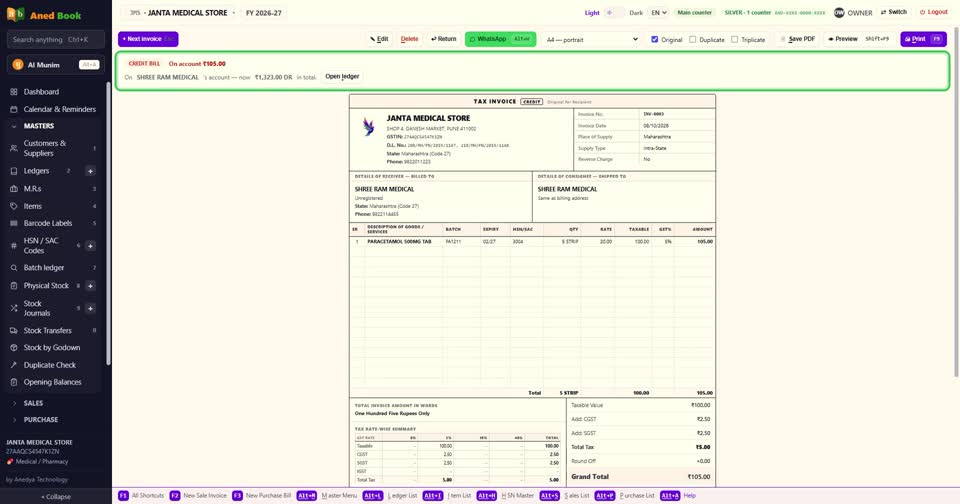This screenshot has height=504, width=960.
Task: Start New Purchase Bill via F3
Action: click(x=261, y=495)
